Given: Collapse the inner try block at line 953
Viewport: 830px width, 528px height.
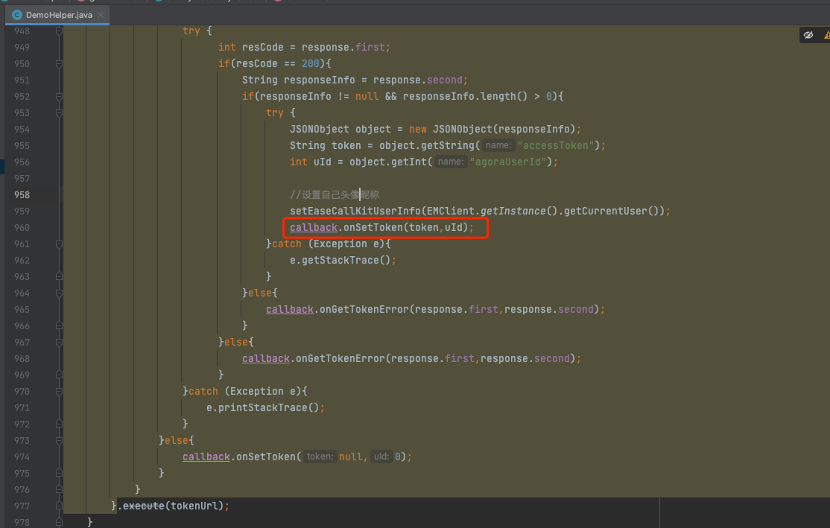Looking at the screenshot, I should (x=59, y=113).
